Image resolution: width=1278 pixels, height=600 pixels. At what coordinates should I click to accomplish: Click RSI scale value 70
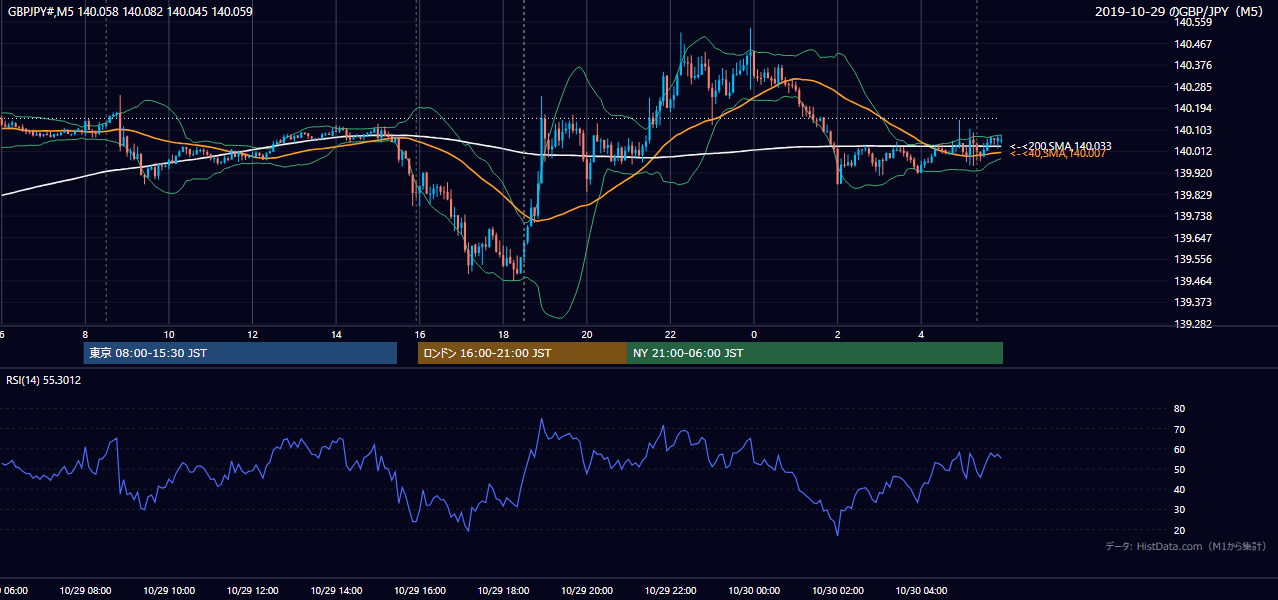click(1179, 429)
